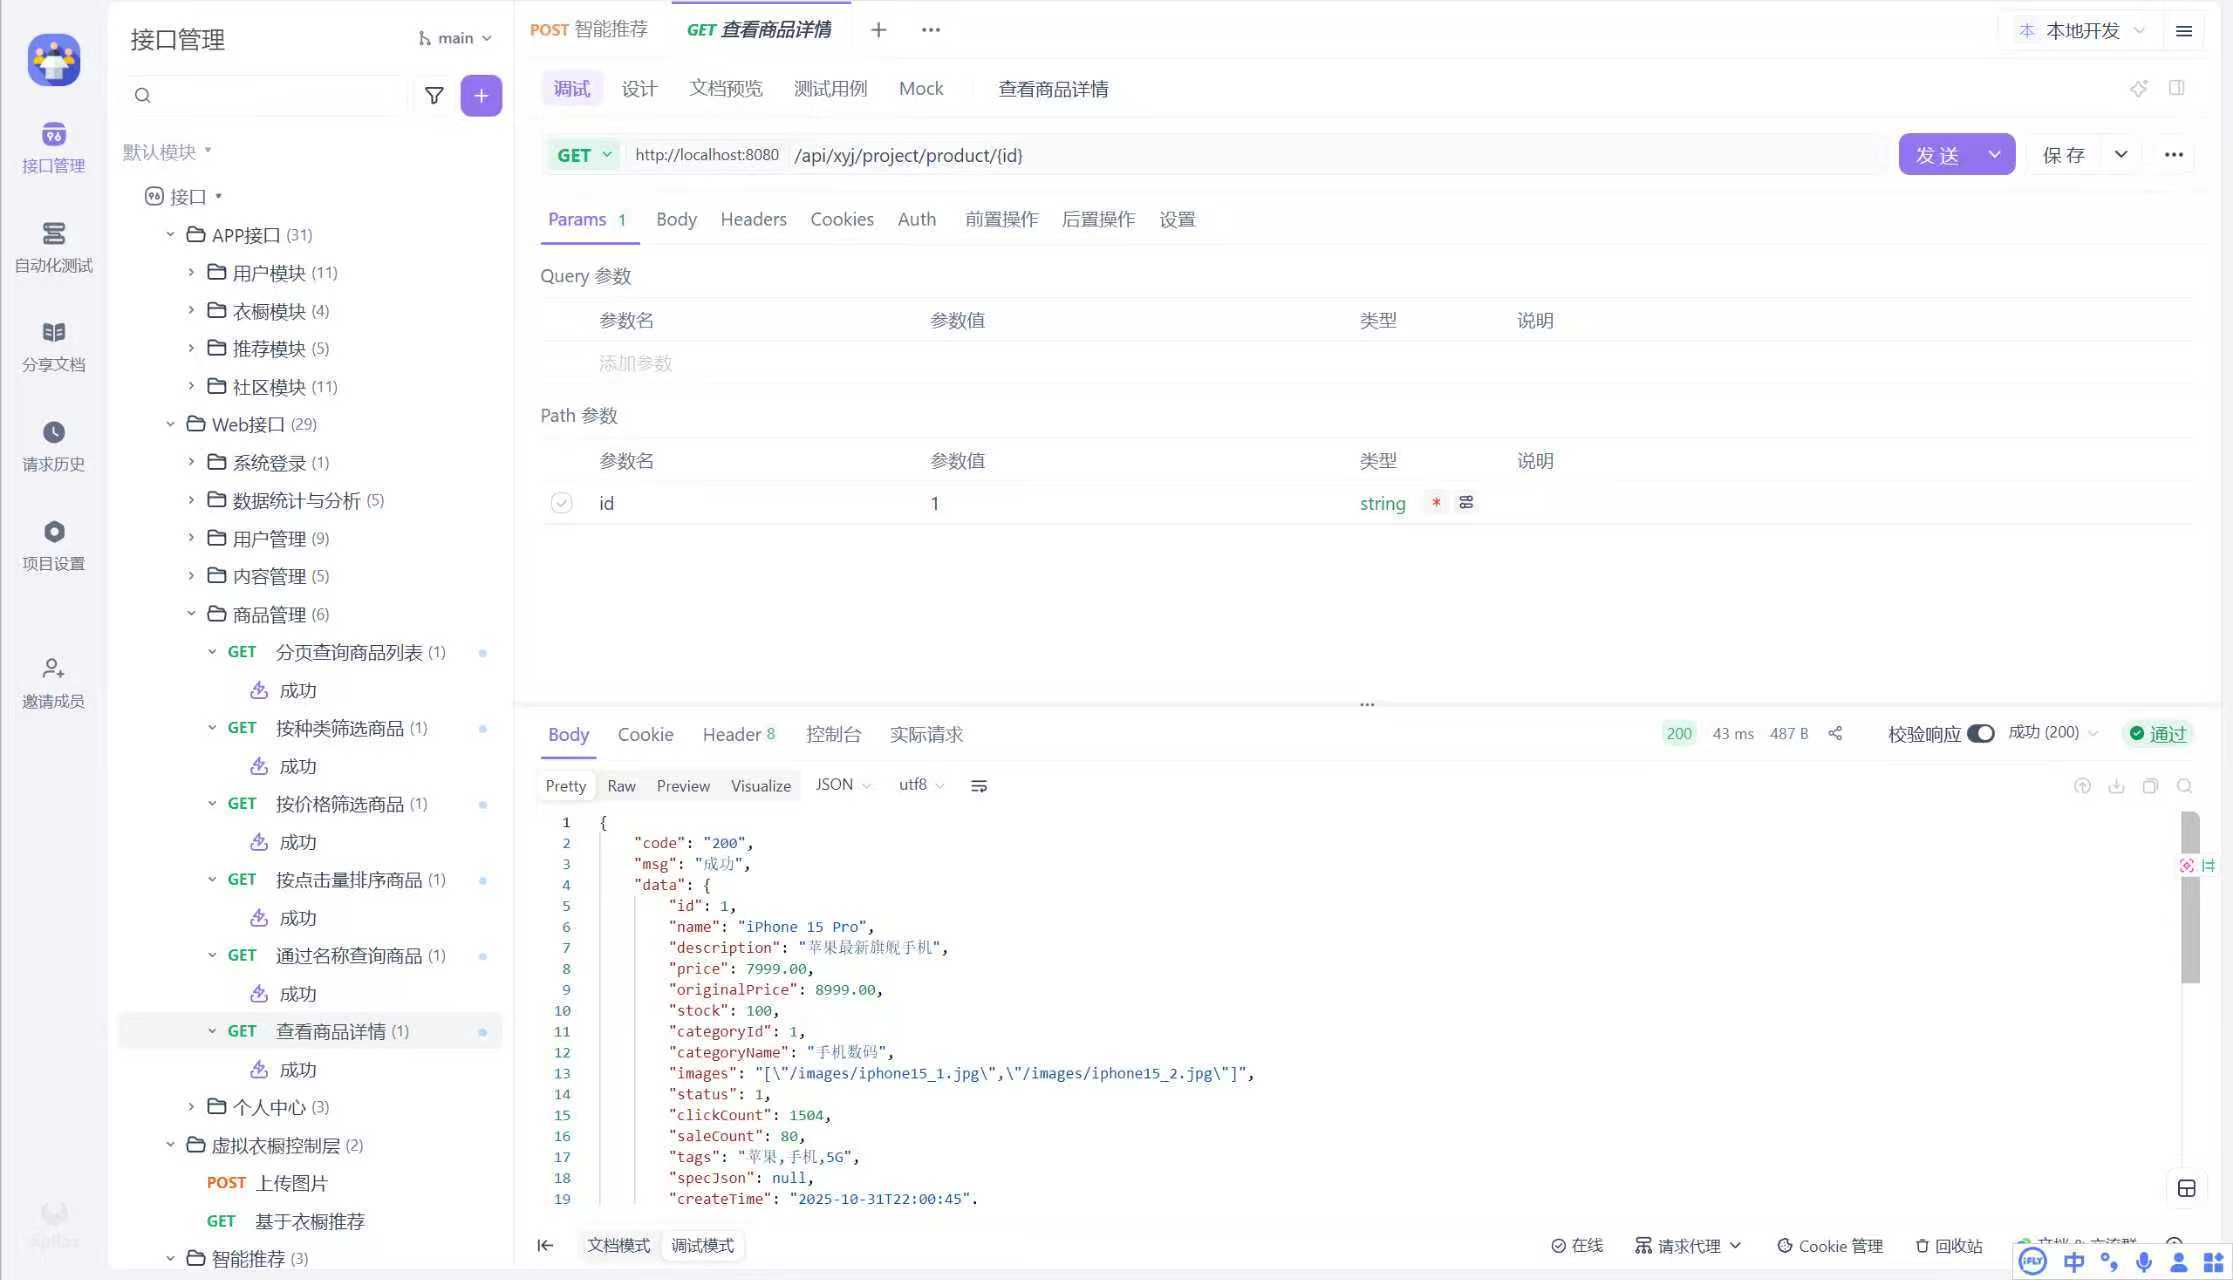The width and height of the screenshot is (2233, 1280).
Task: Click the 发送 send button
Action: (1937, 155)
